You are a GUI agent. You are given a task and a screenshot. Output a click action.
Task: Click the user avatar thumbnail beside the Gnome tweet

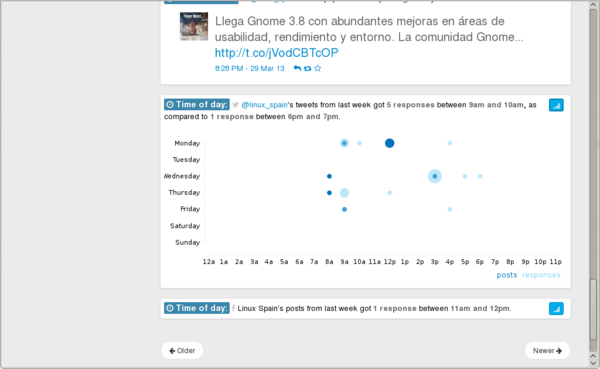coord(194,26)
